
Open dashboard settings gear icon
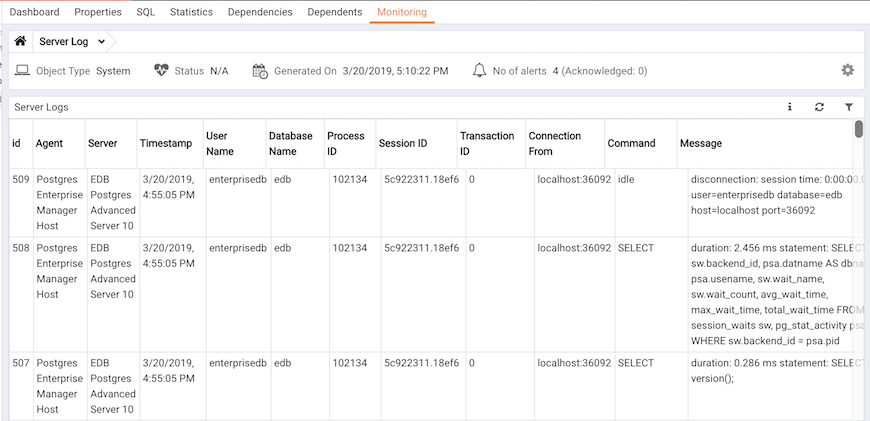point(847,70)
